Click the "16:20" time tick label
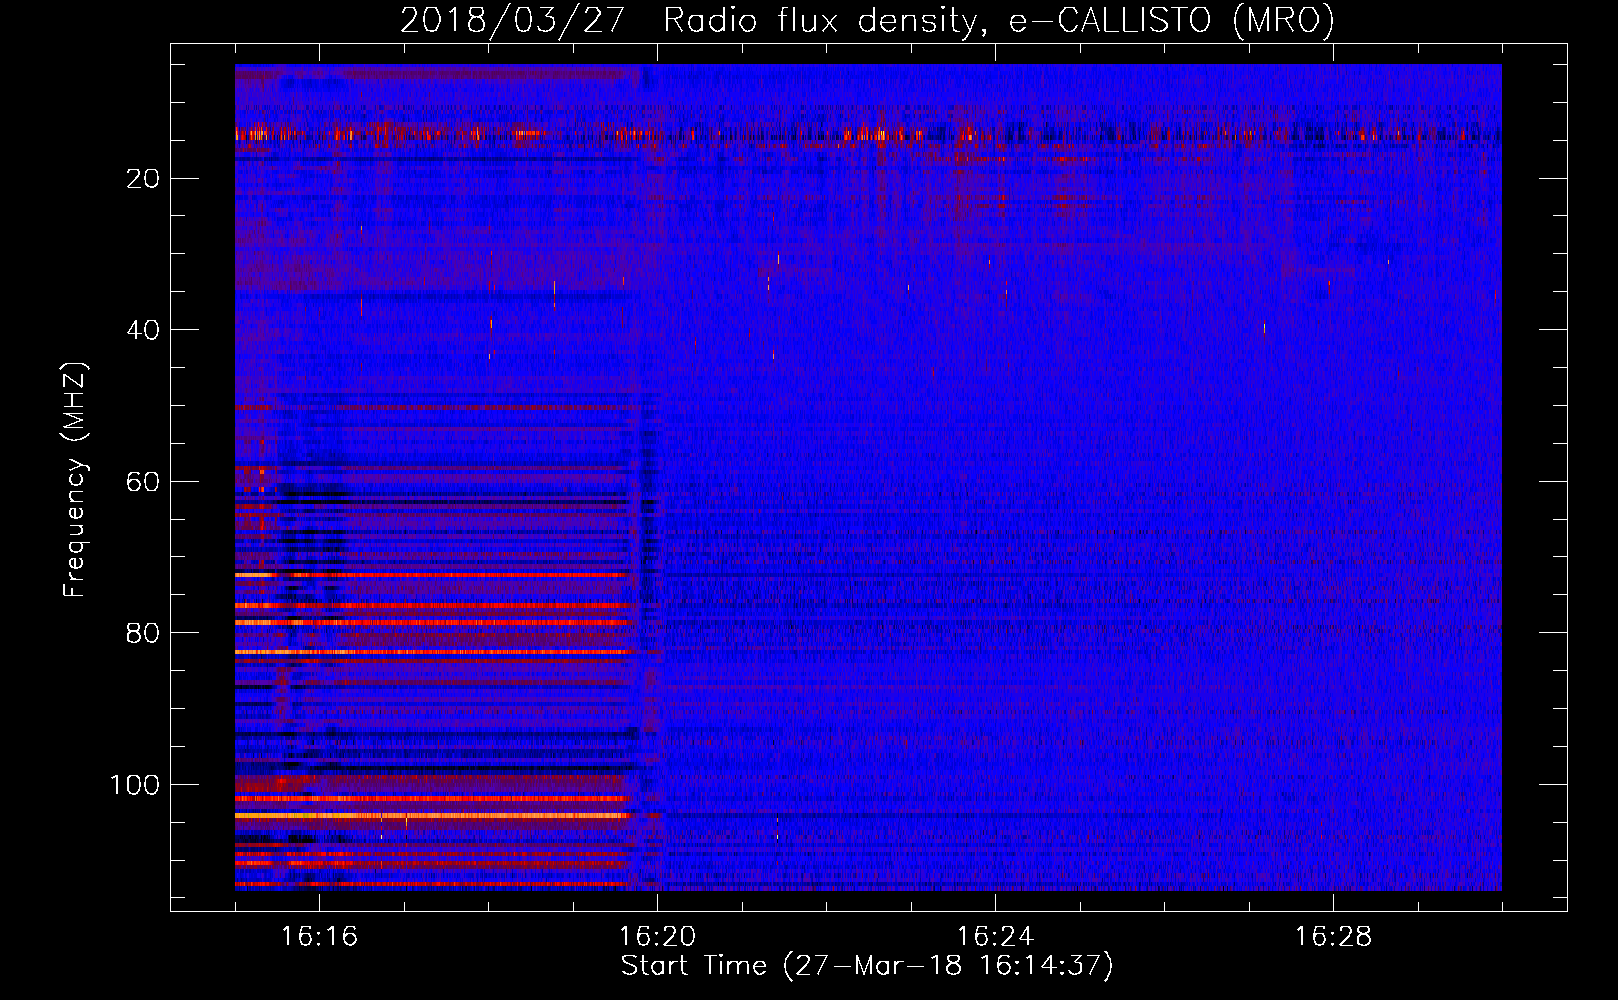The height and width of the screenshot is (1000, 1618). (x=657, y=937)
